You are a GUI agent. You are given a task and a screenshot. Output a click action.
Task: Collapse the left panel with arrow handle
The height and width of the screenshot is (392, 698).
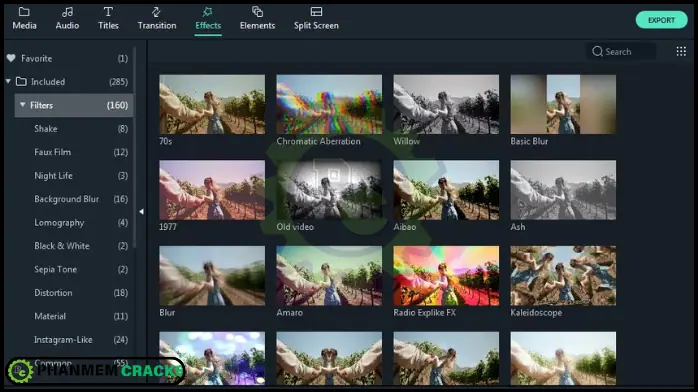pos(141,211)
